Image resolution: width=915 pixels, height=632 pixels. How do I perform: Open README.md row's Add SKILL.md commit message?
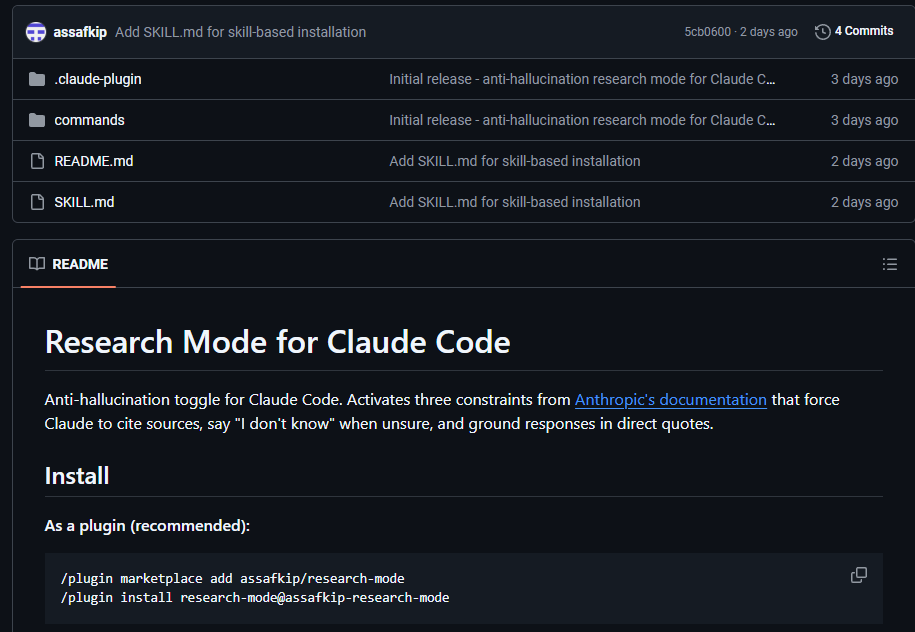click(515, 161)
